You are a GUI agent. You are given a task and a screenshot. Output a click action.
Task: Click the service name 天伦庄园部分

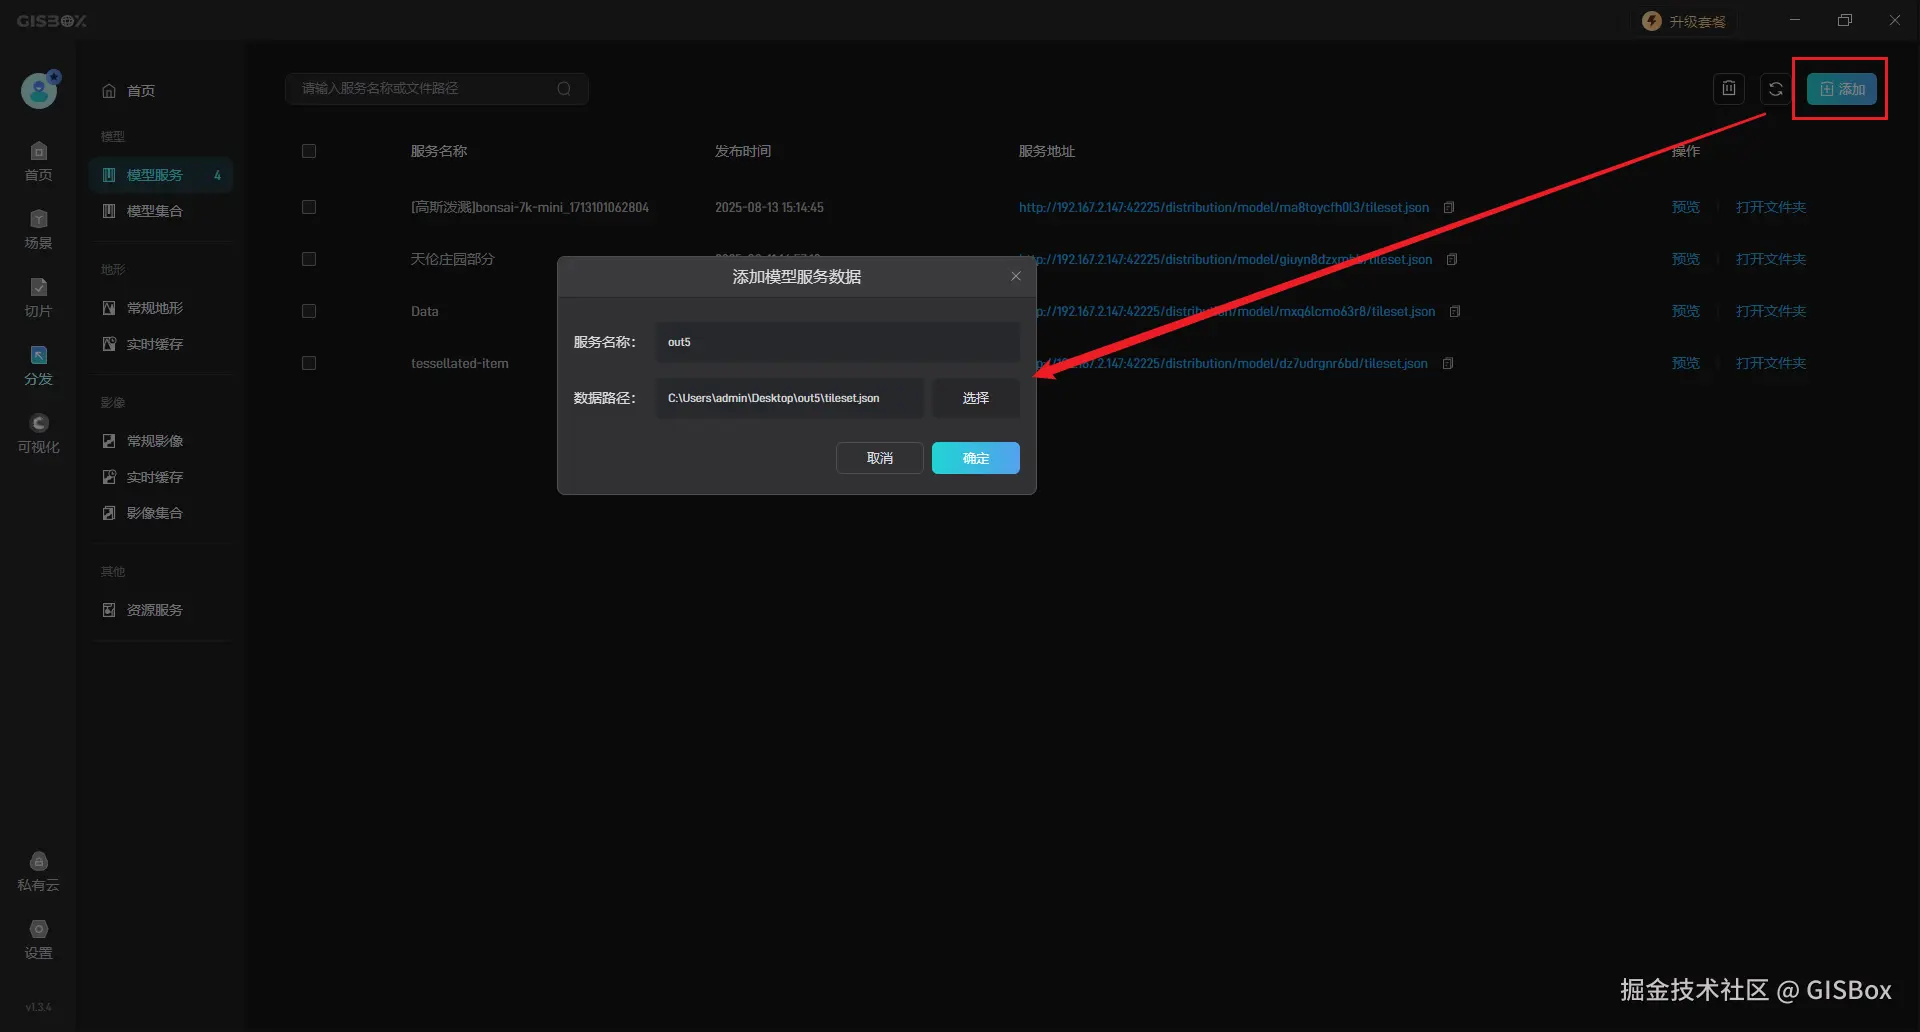coord(453,260)
